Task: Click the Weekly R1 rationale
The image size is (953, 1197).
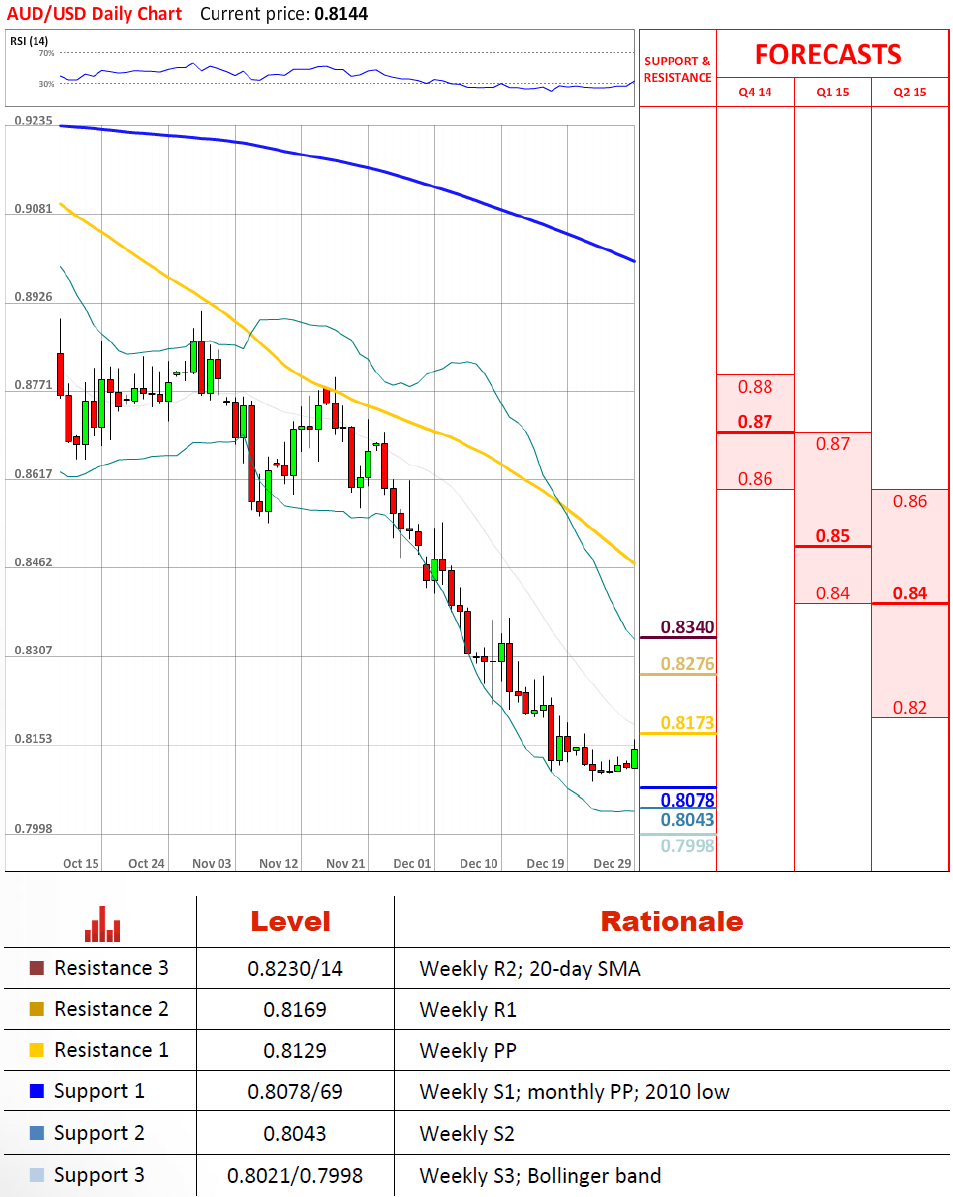Action: (468, 1010)
